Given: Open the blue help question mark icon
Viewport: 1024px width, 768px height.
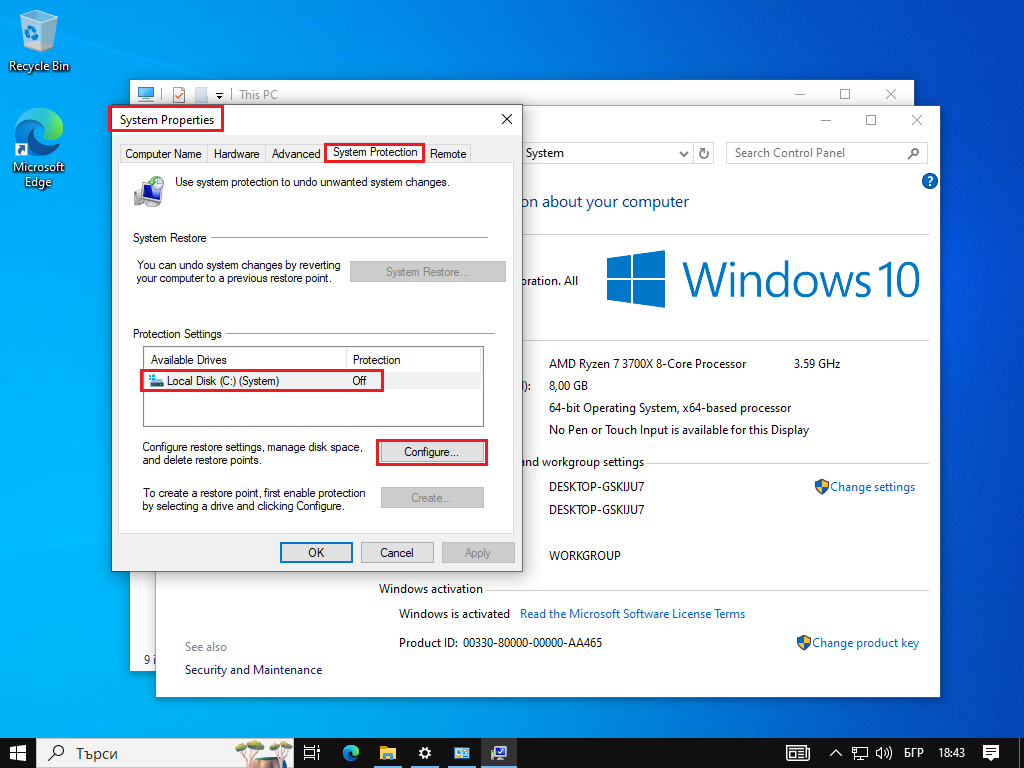Looking at the screenshot, I should 929,181.
